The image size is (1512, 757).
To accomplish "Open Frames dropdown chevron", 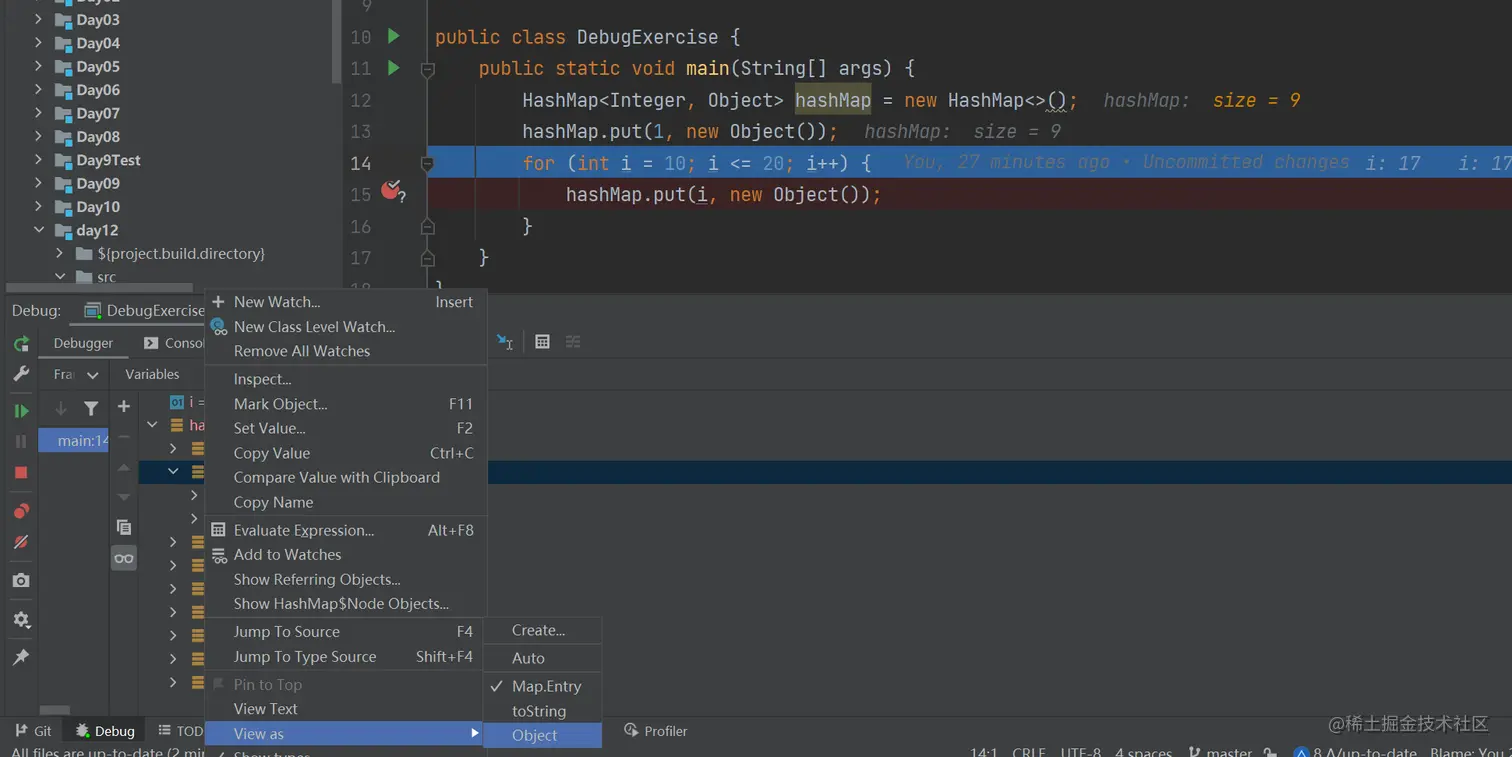I will pyautogui.click(x=93, y=375).
